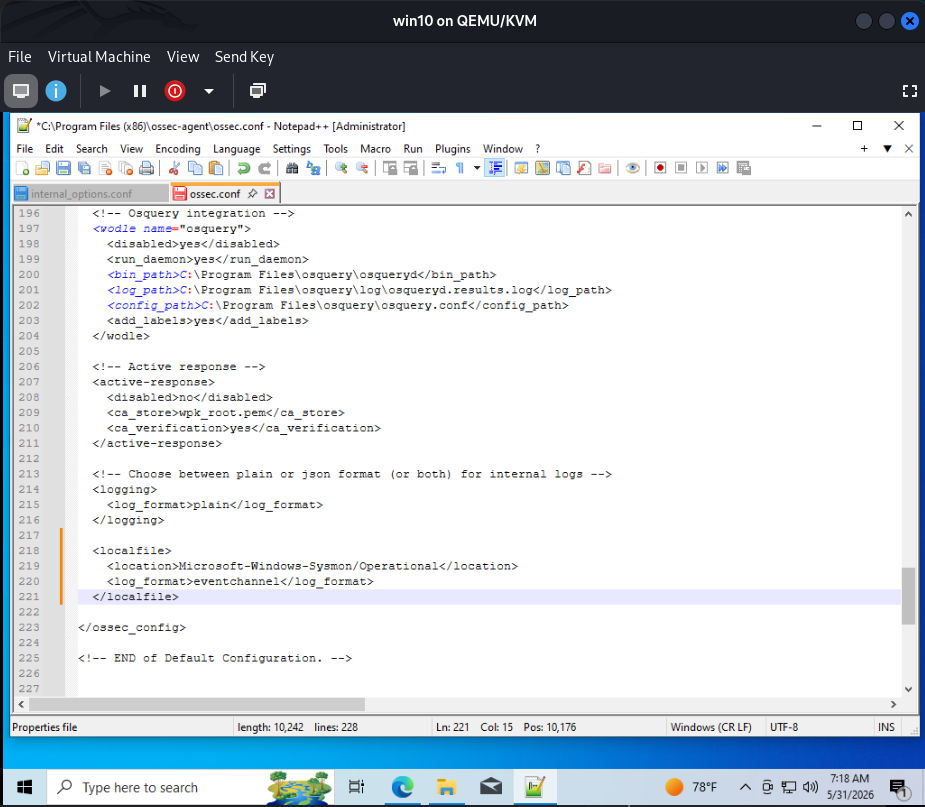Open the Tools menu
Viewport: 925px width, 807px height.
336,149
